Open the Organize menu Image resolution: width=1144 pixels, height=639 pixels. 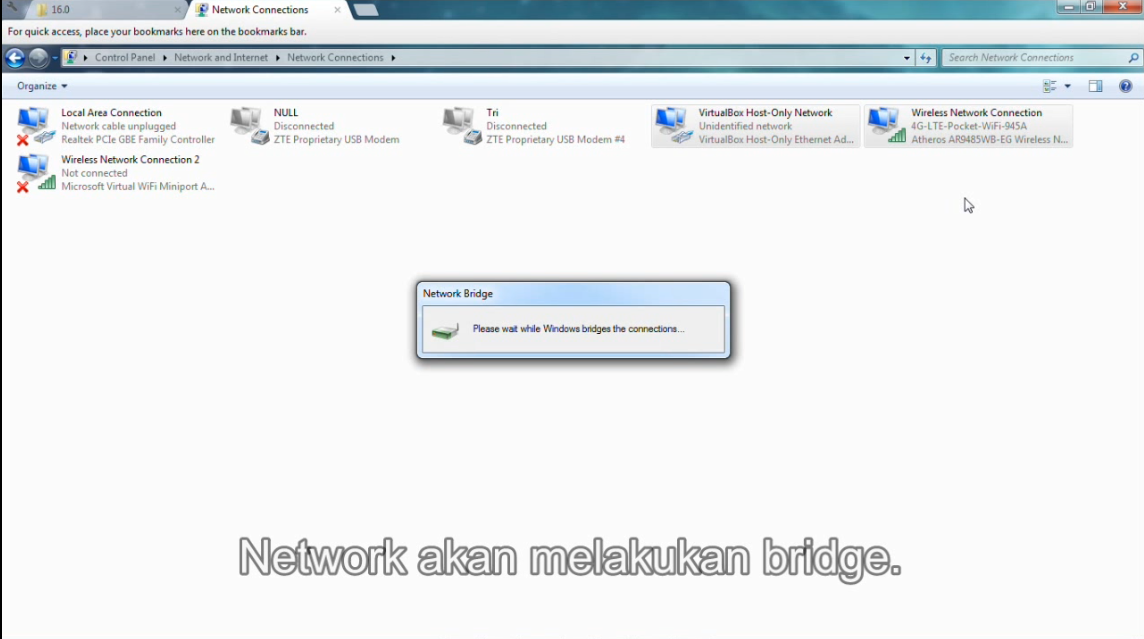click(x=39, y=85)
